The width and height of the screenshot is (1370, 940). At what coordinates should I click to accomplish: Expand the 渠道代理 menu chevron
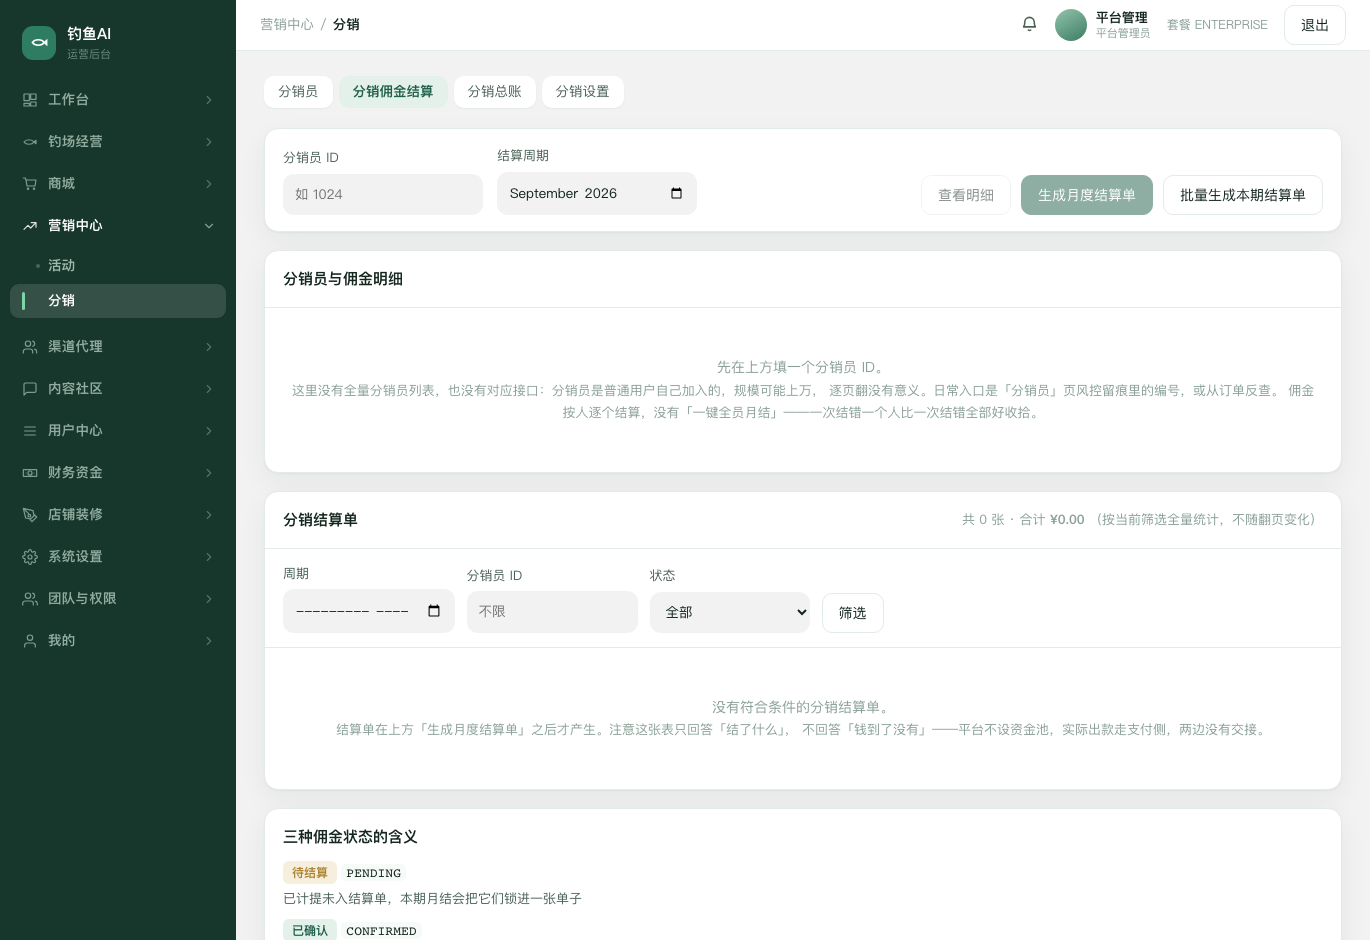tap(209, 347)
